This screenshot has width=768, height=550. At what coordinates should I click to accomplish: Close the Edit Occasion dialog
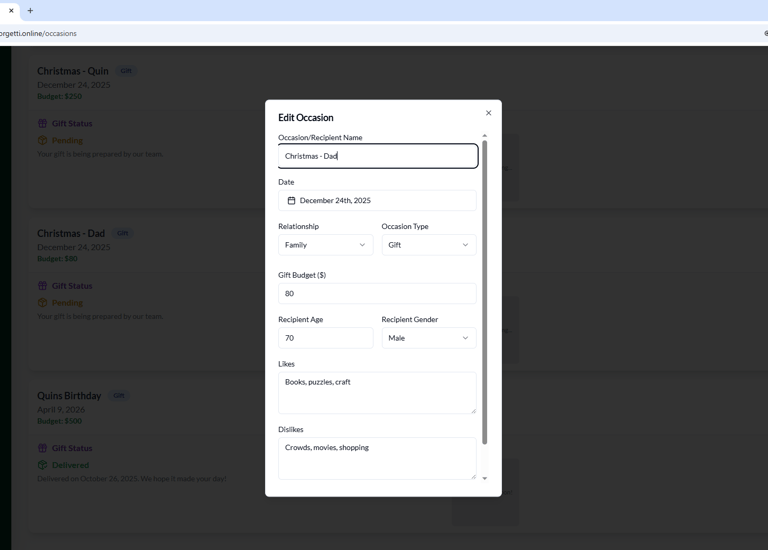(488, 113)
